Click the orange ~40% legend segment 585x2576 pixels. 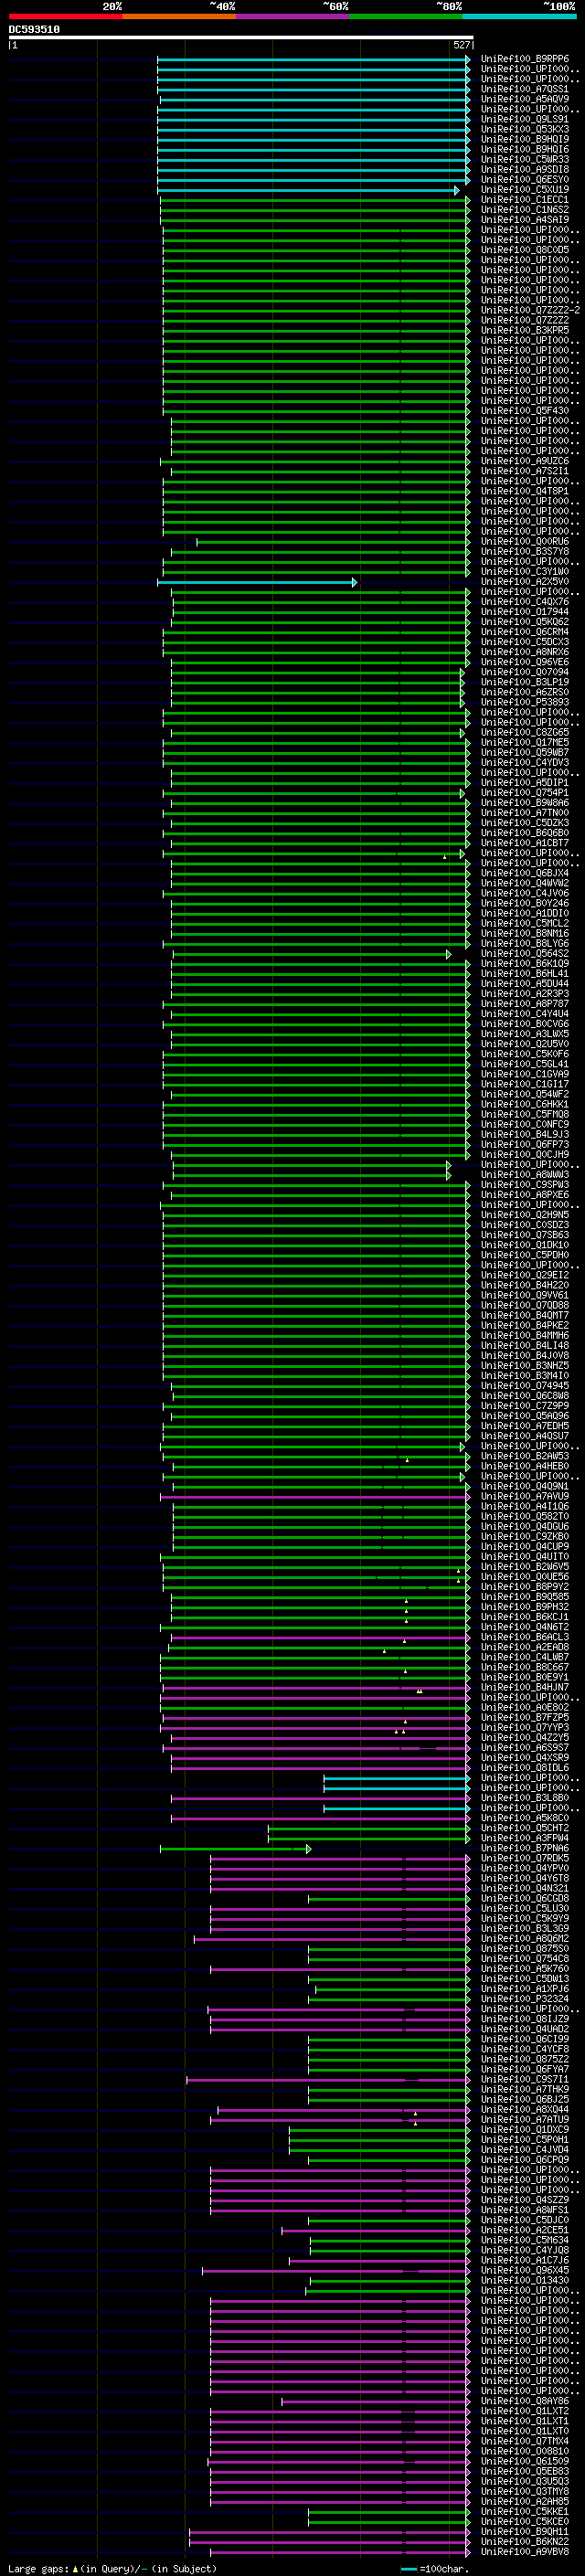pyautogui.click(x=180, y=16)
